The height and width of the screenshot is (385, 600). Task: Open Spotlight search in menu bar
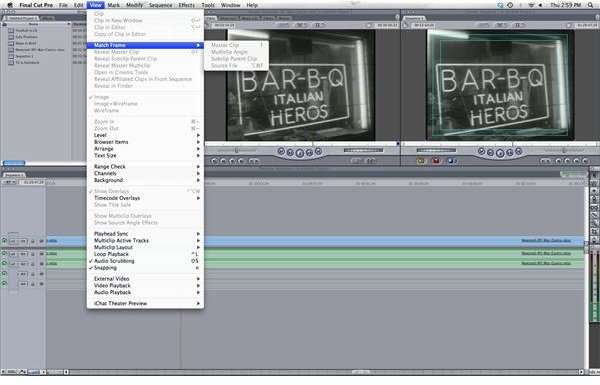pos(591,5)
